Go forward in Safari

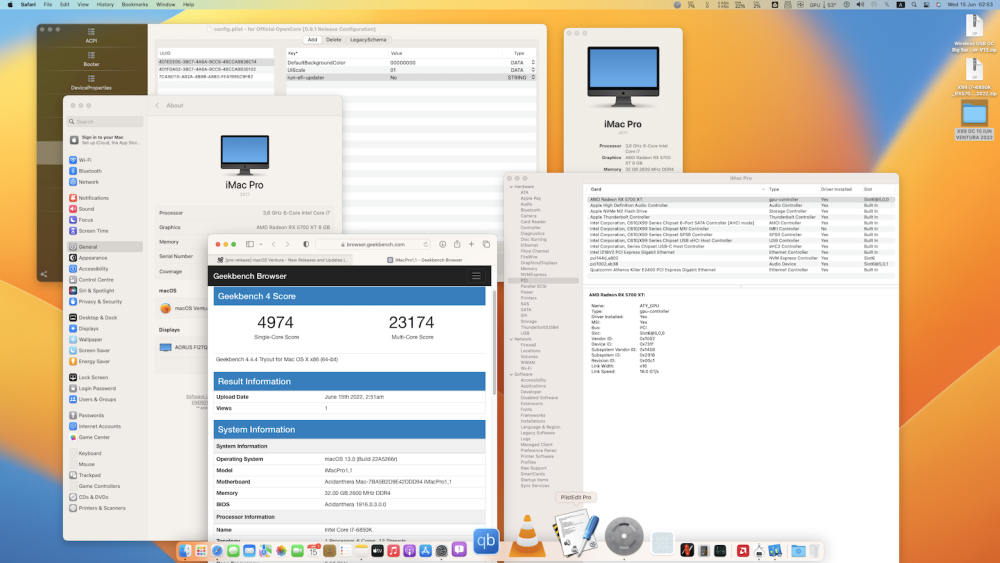pyautogui.click(x=288, y=244)
